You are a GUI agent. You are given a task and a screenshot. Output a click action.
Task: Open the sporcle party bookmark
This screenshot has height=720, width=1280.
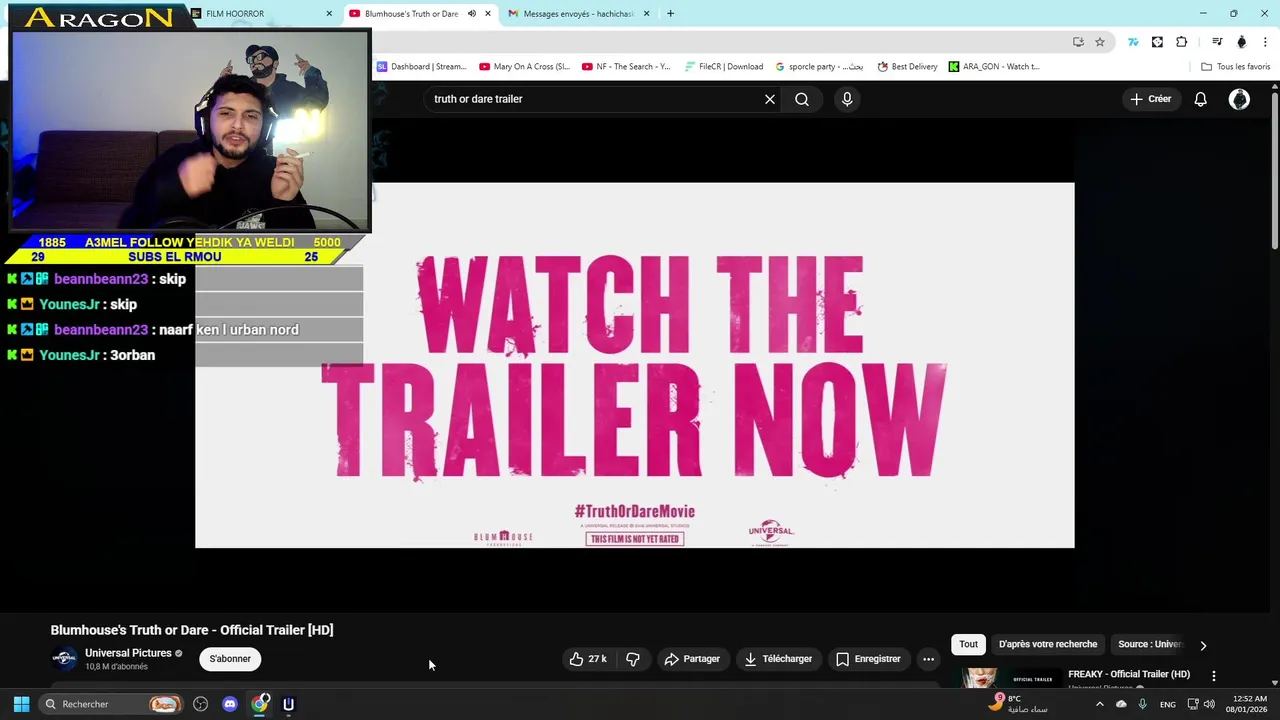point(819,67)
